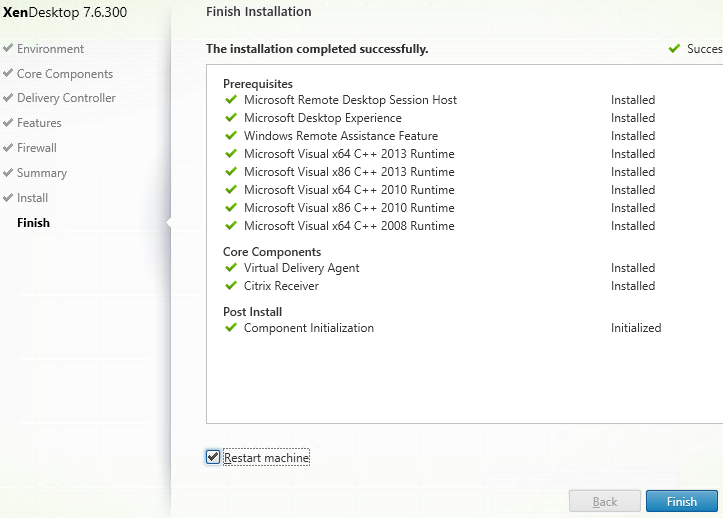The width and height of the screenshot is (723, 518).
Task: Click 'Microsoft Desktop Experience' row text
Action: pyautogui.click(x=323, y=118)
